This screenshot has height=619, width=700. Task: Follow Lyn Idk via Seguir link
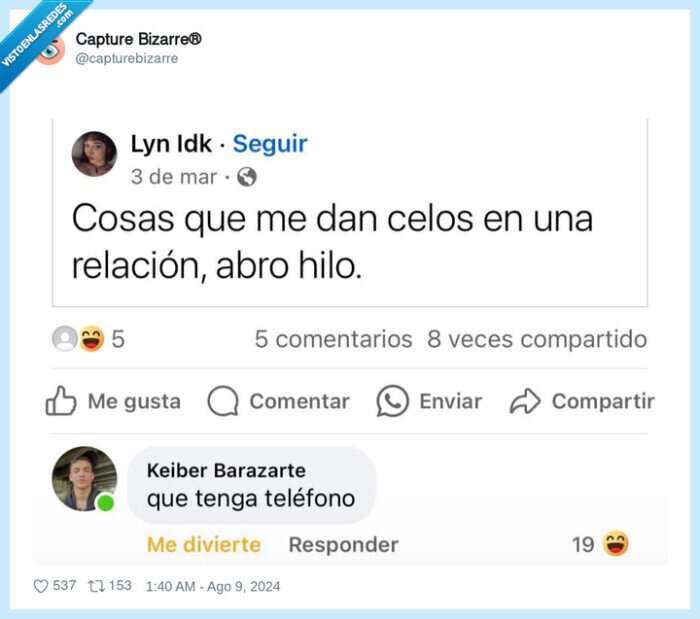pos(270,144)
